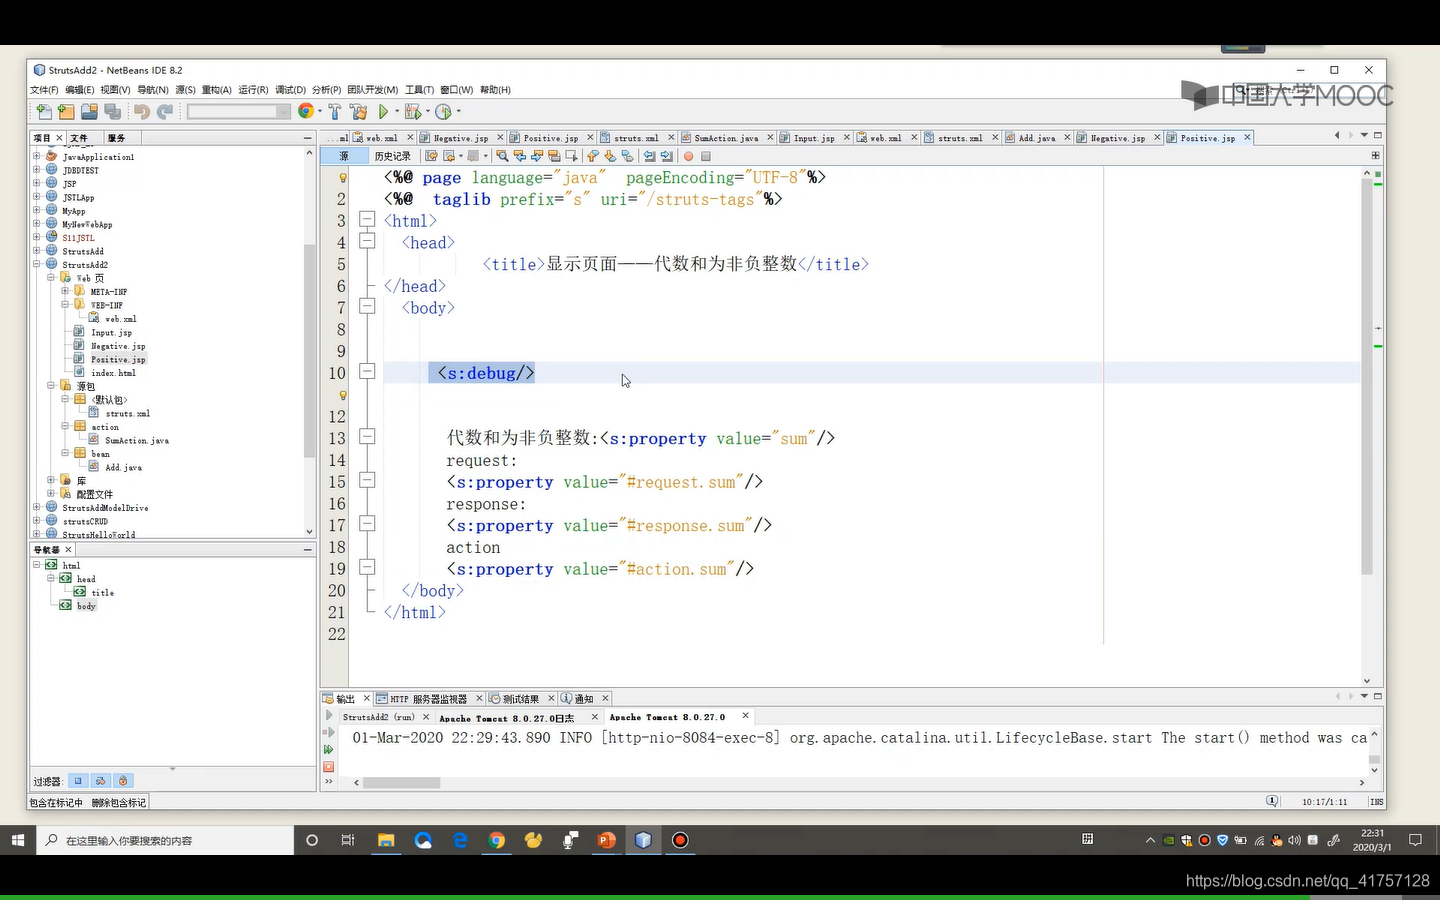Screen dimensions: 1440x900
Task: Collapse the head code fold at line 4
Action: tap(367, 241)
